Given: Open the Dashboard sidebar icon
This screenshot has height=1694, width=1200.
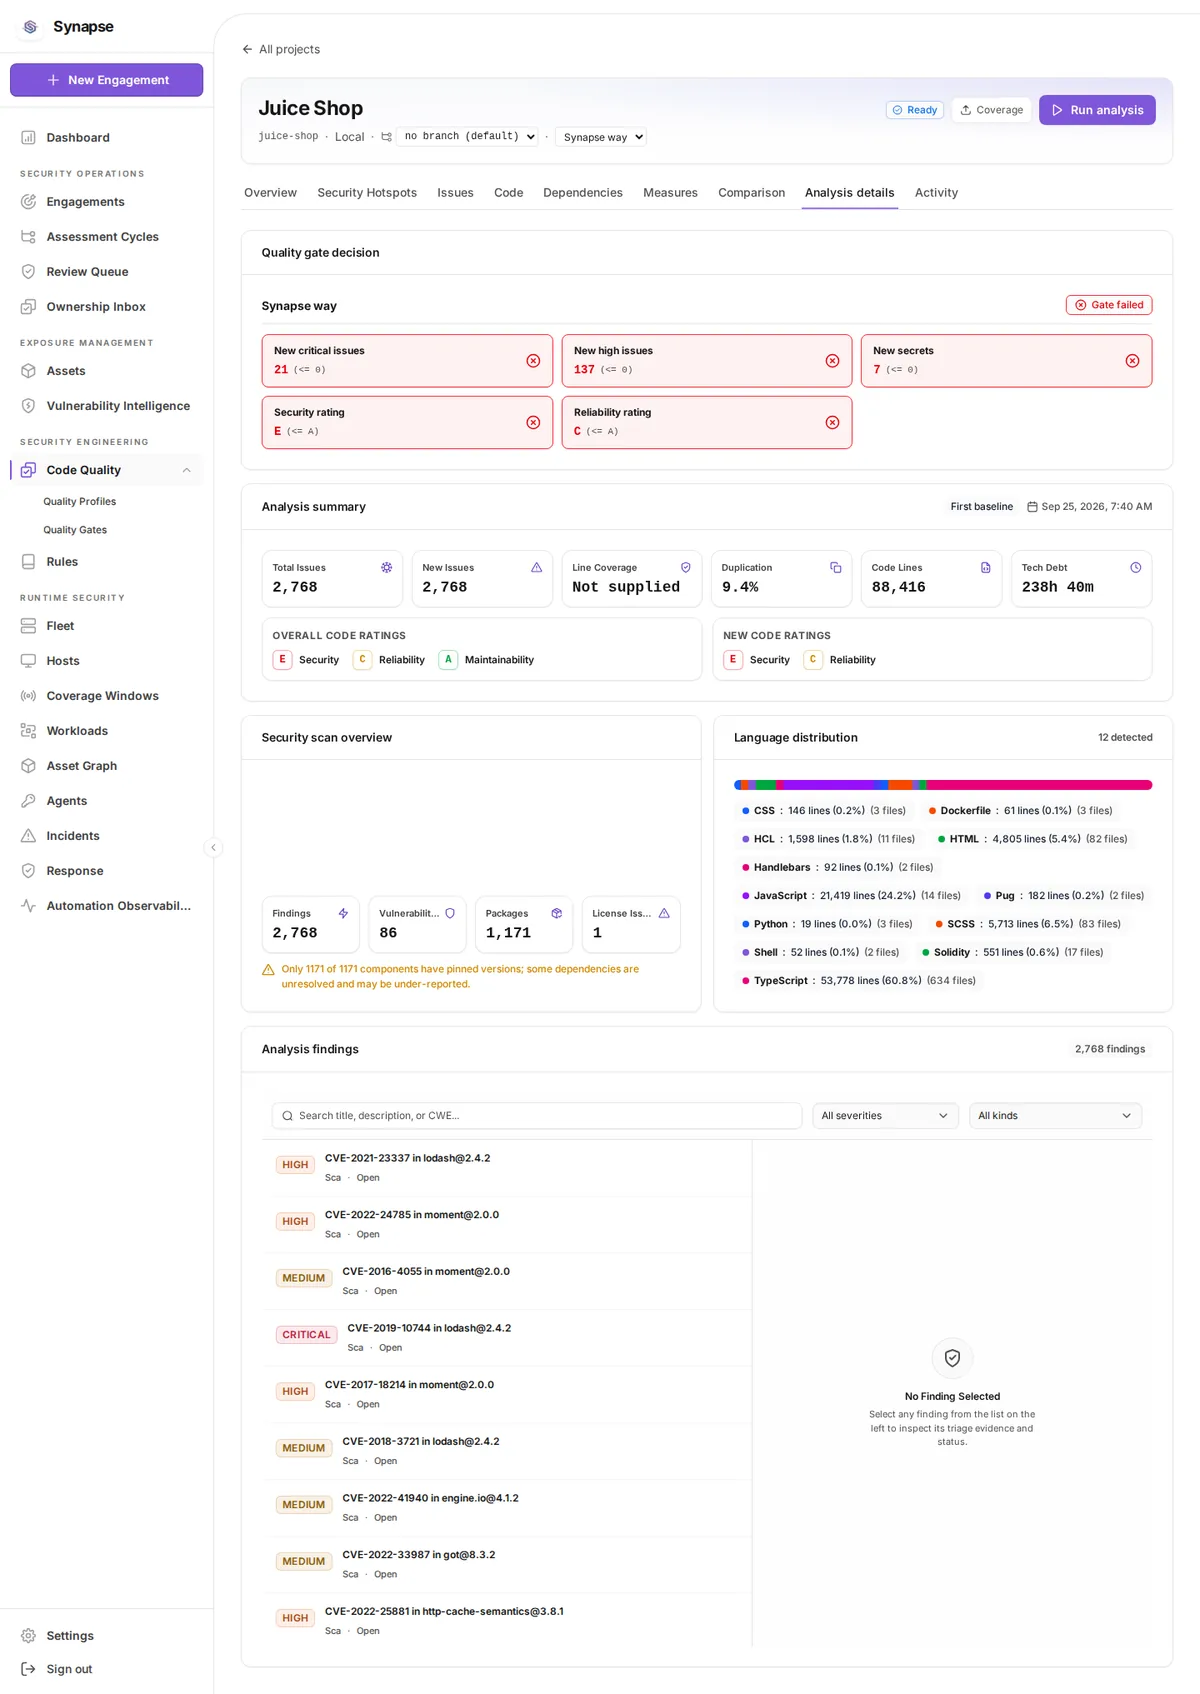Looking at the screenshot, I should click(28, 138).
